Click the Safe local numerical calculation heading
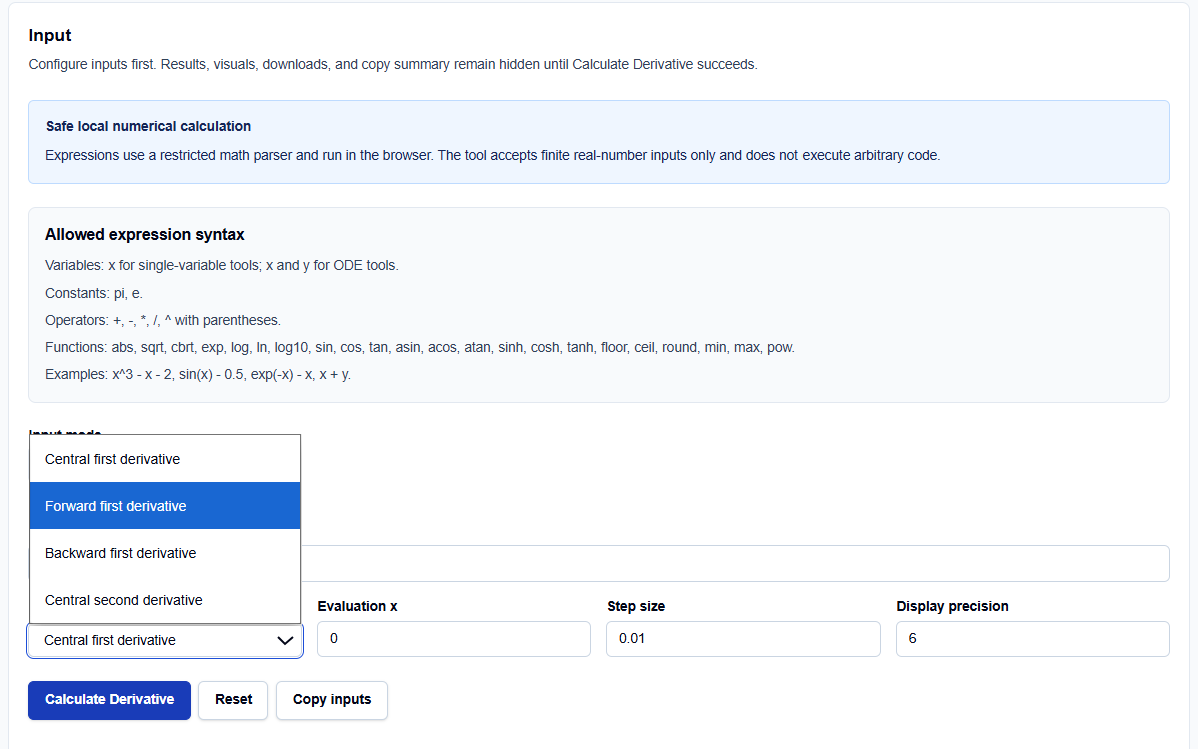Image resolution: width=1198 pixels, height=749 pixels. click(x=148, y=126)
